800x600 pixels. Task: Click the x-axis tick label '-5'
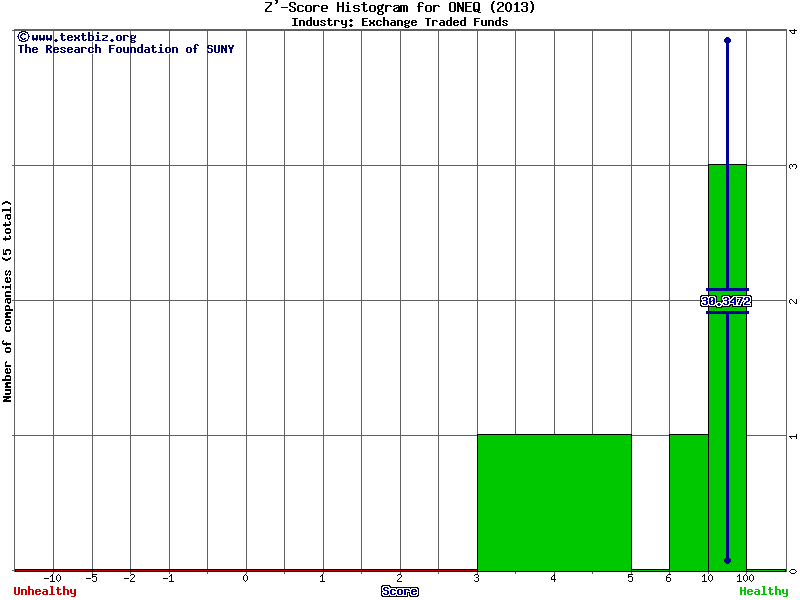coord(91,578)
